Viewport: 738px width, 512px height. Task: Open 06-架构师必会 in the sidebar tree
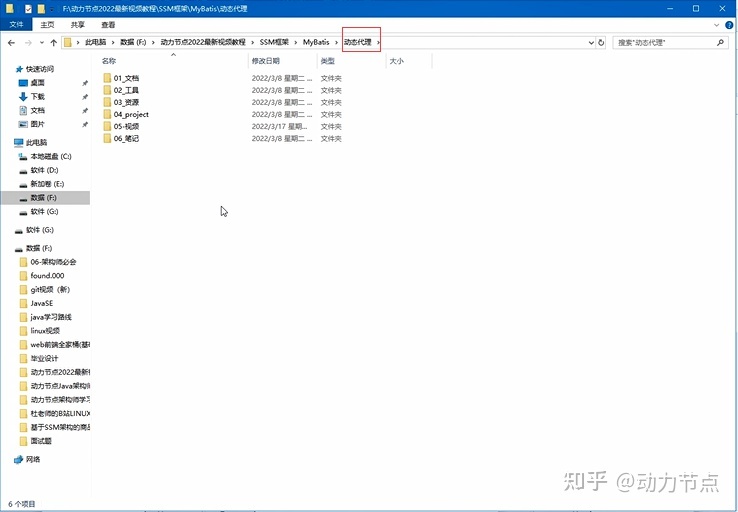pyautogui.click(x=53, y=262)
